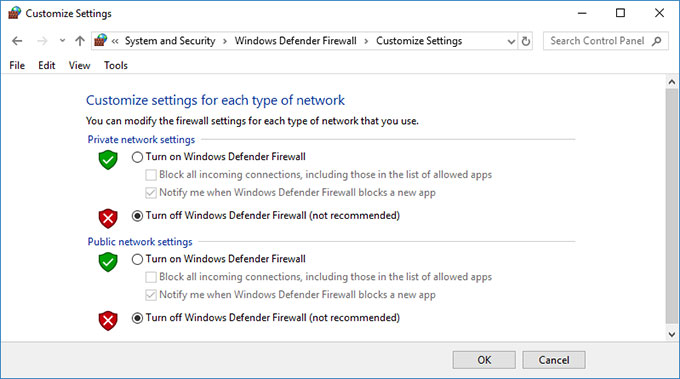Maximize the Customize Settings window
Image resolution: width=680 pixels, height=379 pixels.
621,13
